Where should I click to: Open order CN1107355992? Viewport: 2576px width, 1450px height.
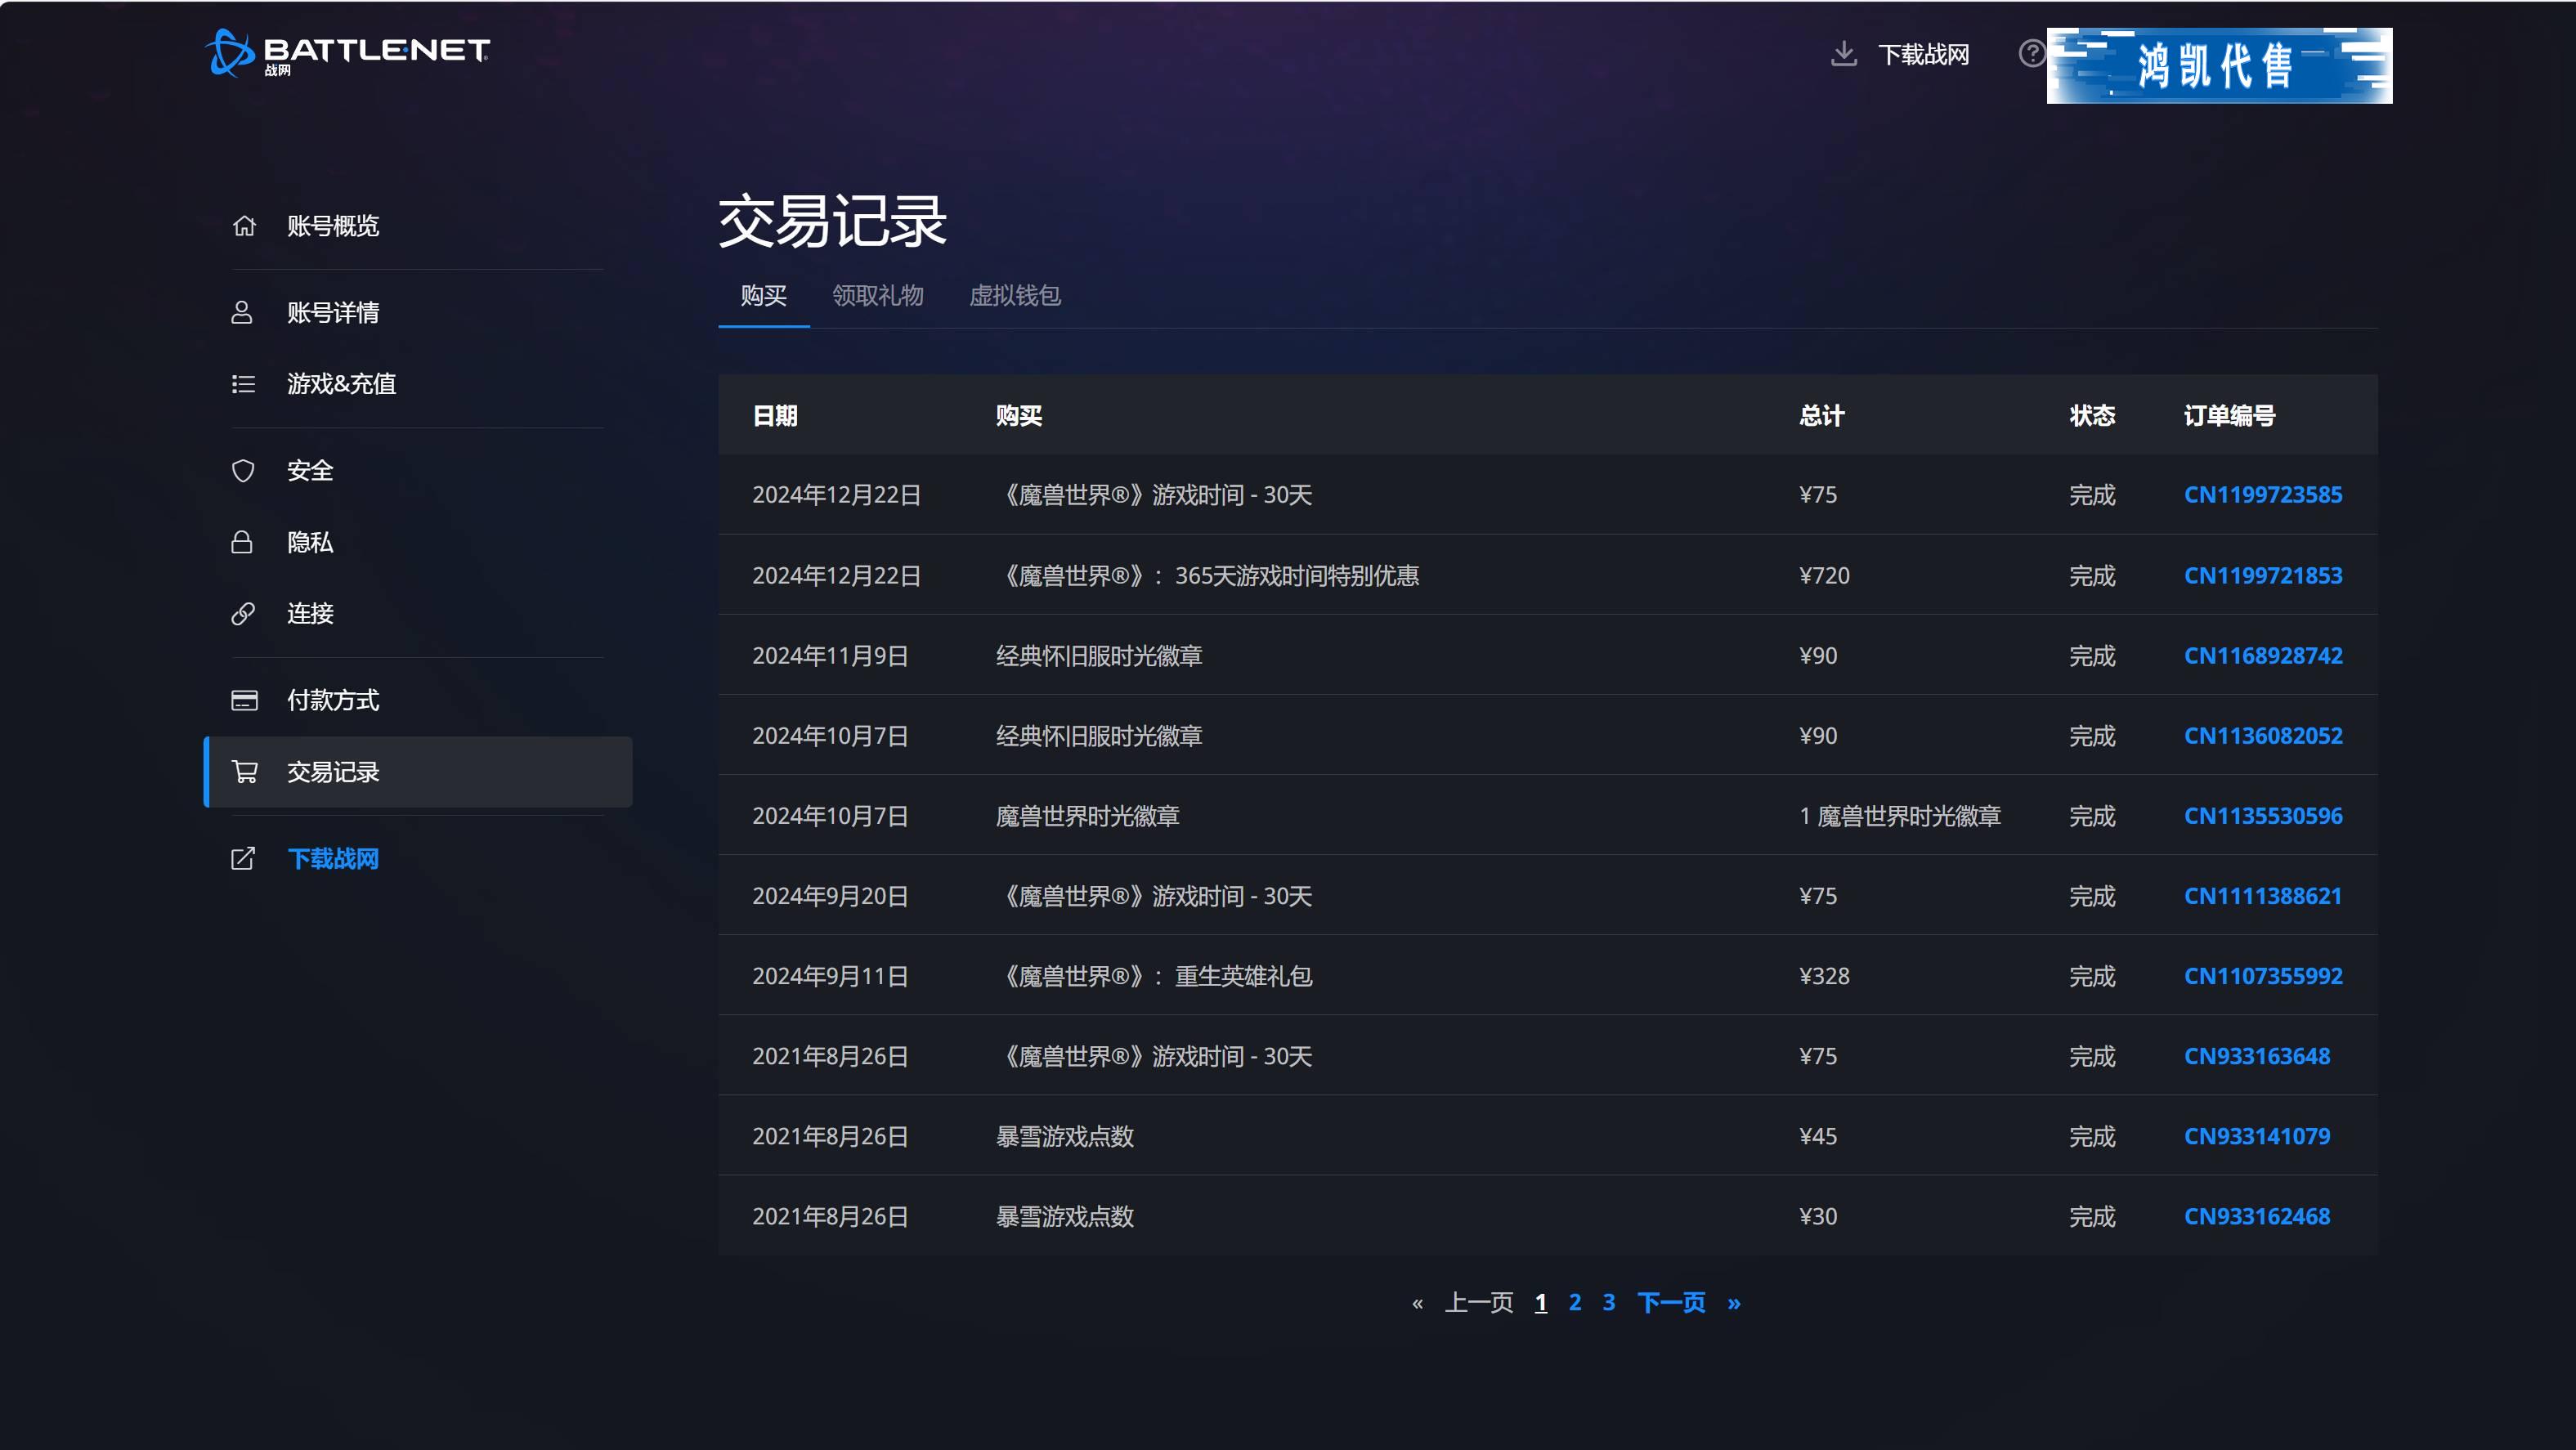pos(2262,976)
